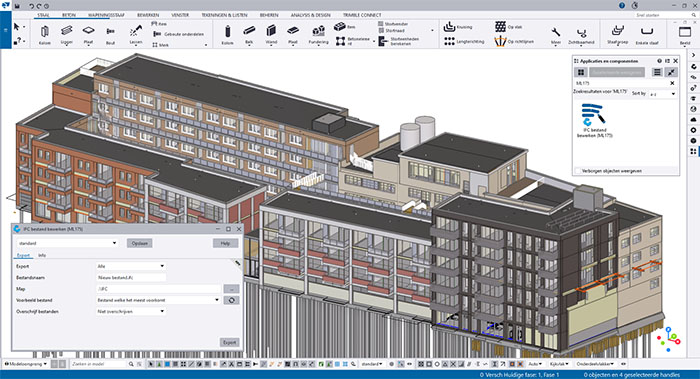Screen dimensions: 700x379
Task: Select the Op vlak mesh tool
Action: (508, 27)
